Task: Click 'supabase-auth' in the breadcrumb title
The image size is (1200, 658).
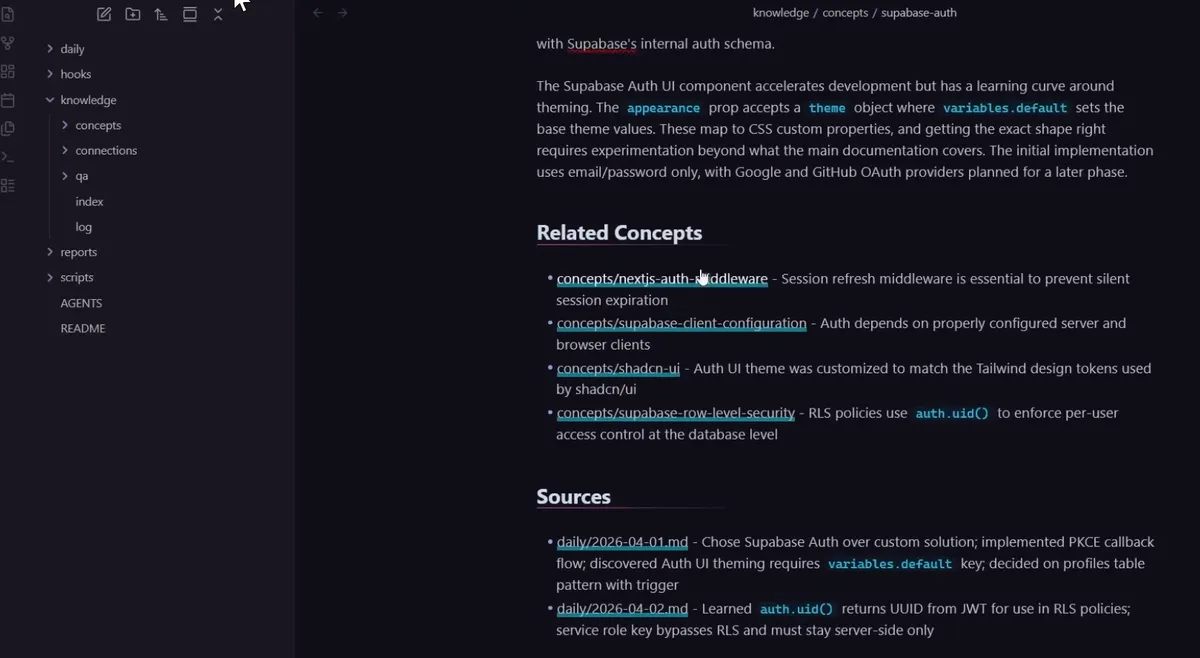Action: (x=919, y=13)
